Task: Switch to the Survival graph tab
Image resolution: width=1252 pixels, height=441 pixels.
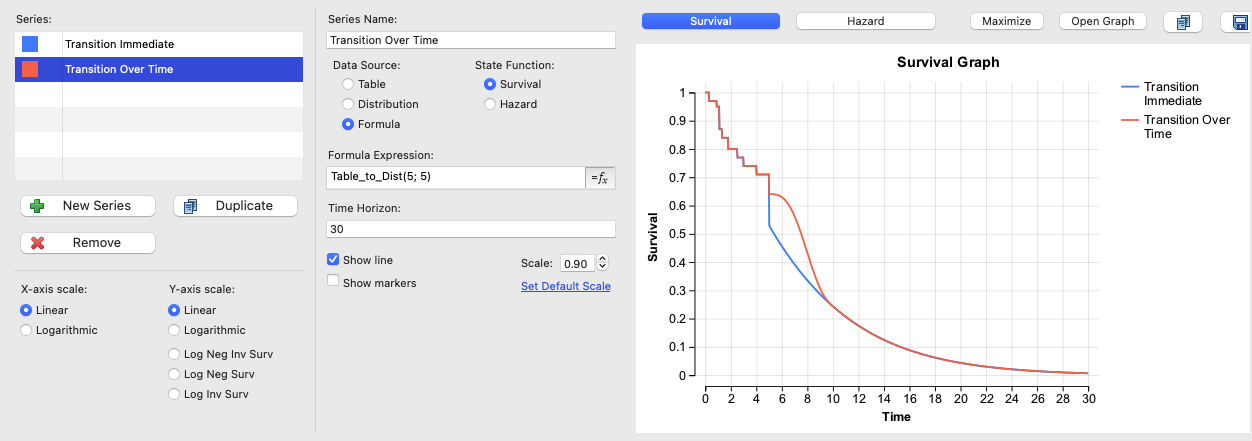Action: pyautogui.click(x=710, y=21)
